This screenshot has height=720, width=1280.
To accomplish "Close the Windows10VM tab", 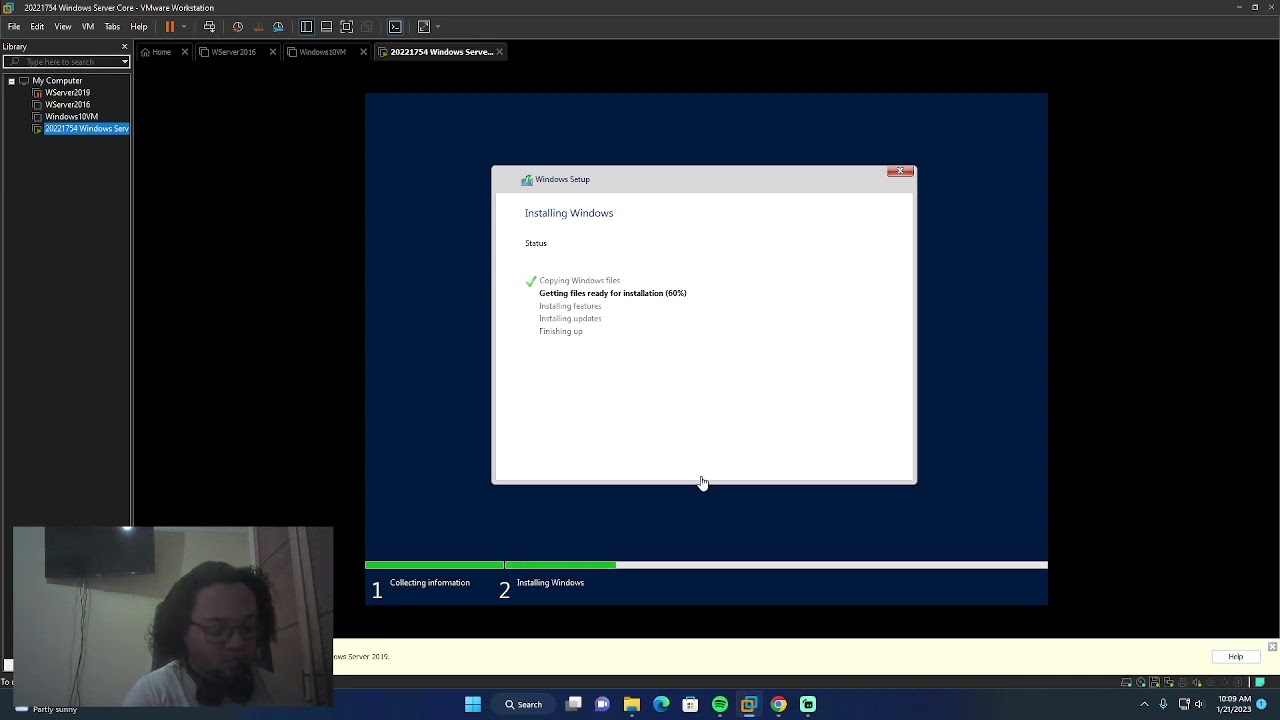I will pyautogui.click(x=363, y=52).
